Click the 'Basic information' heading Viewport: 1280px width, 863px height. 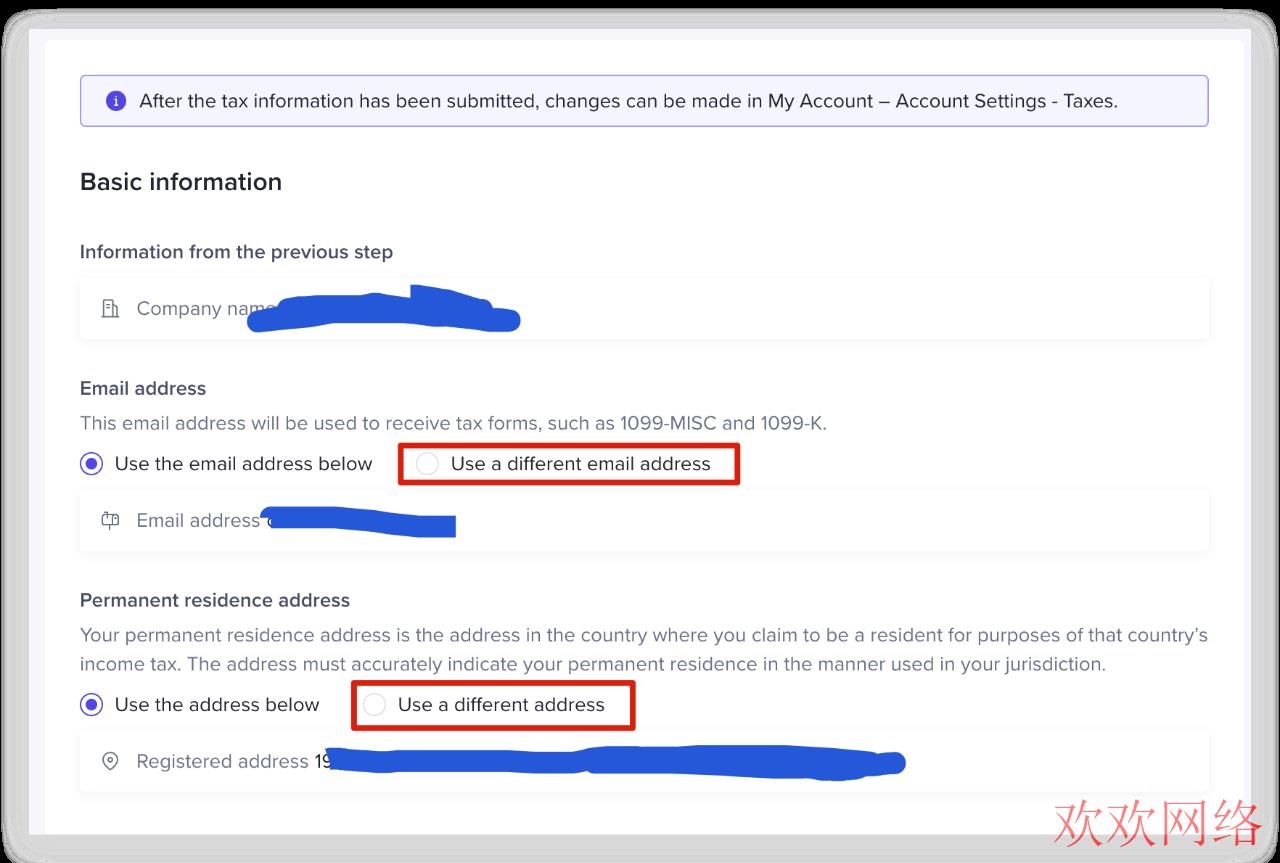coord(181,182)
